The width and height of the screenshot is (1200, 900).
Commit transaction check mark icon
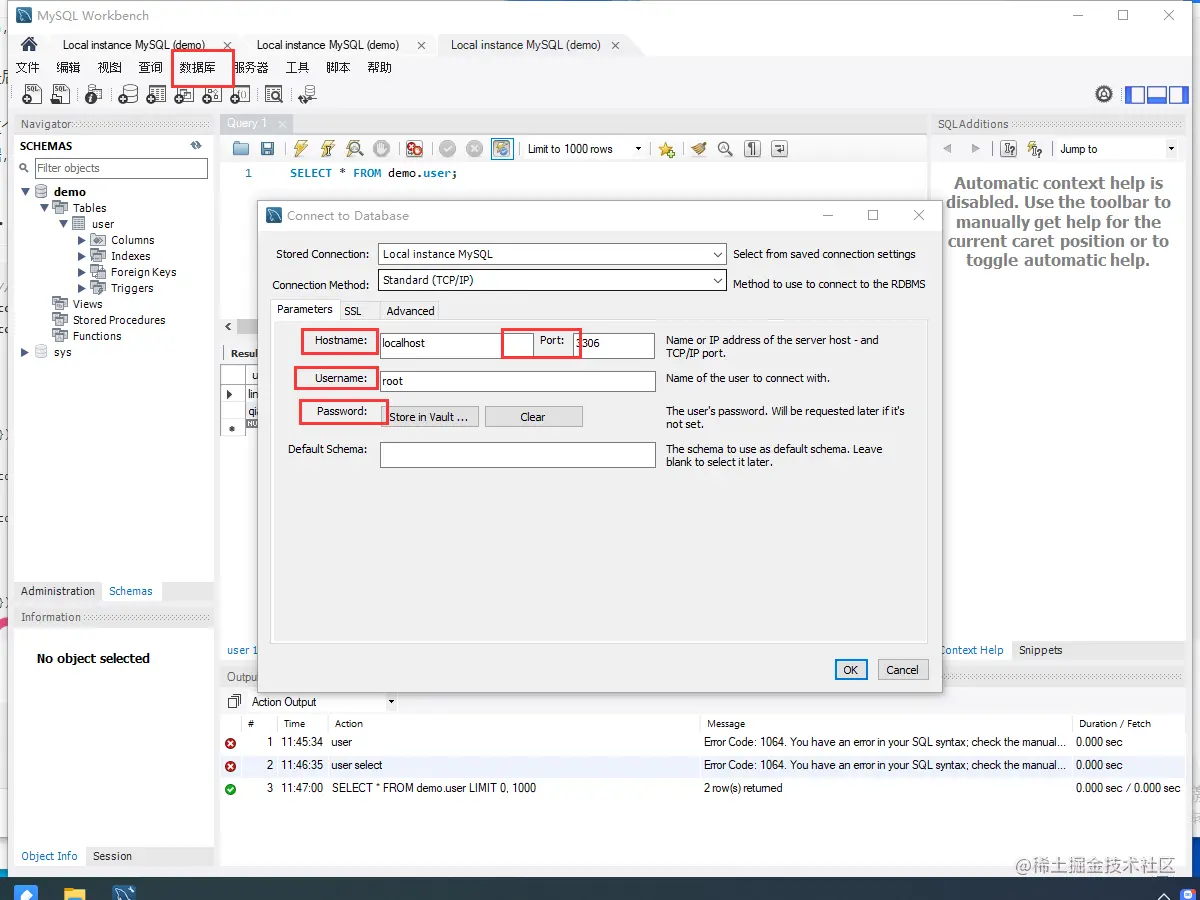point(447,149)
